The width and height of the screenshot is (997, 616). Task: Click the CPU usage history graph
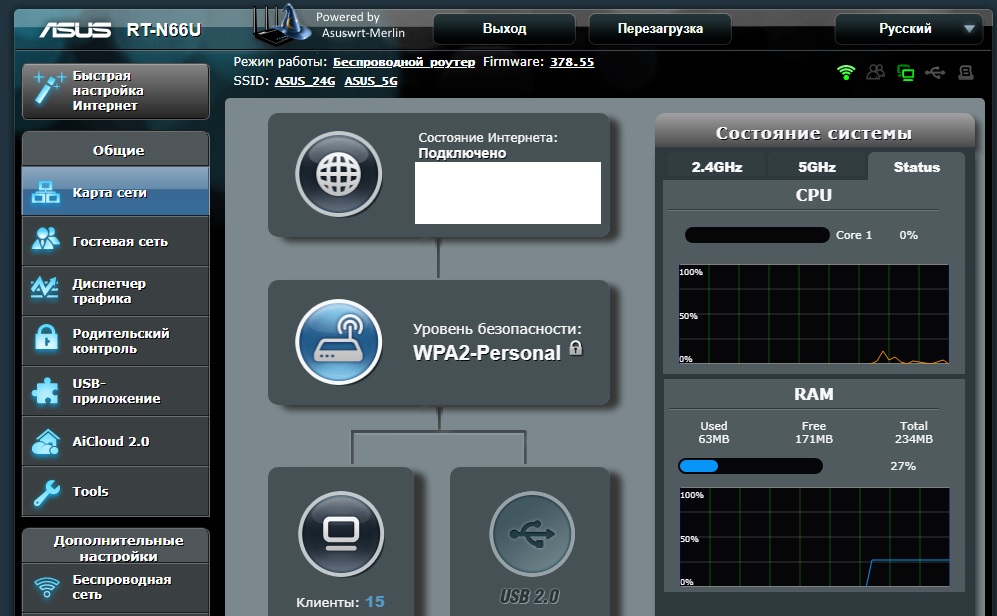[814, 315]
